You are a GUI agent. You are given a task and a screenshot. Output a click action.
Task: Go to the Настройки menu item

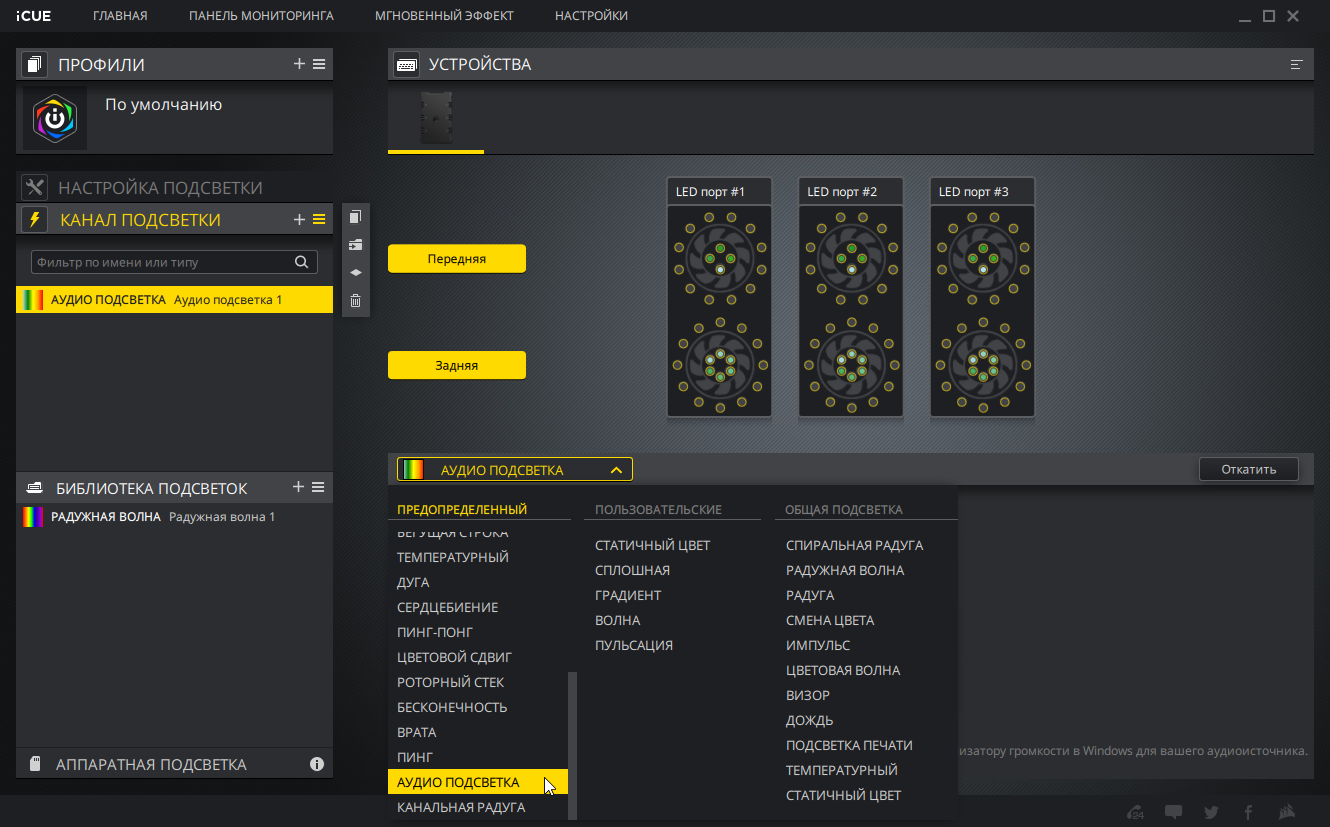tap(591, 16)
